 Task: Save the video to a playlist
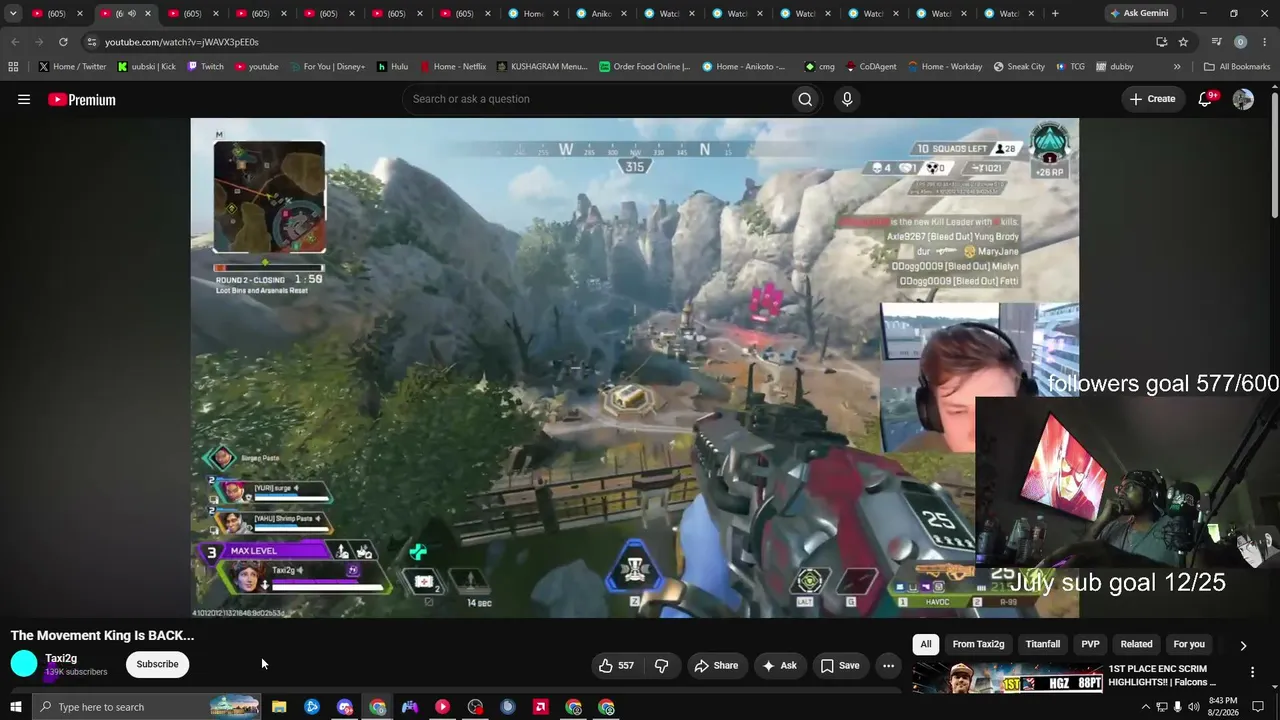pyautogui.click(x=840, y=666)
